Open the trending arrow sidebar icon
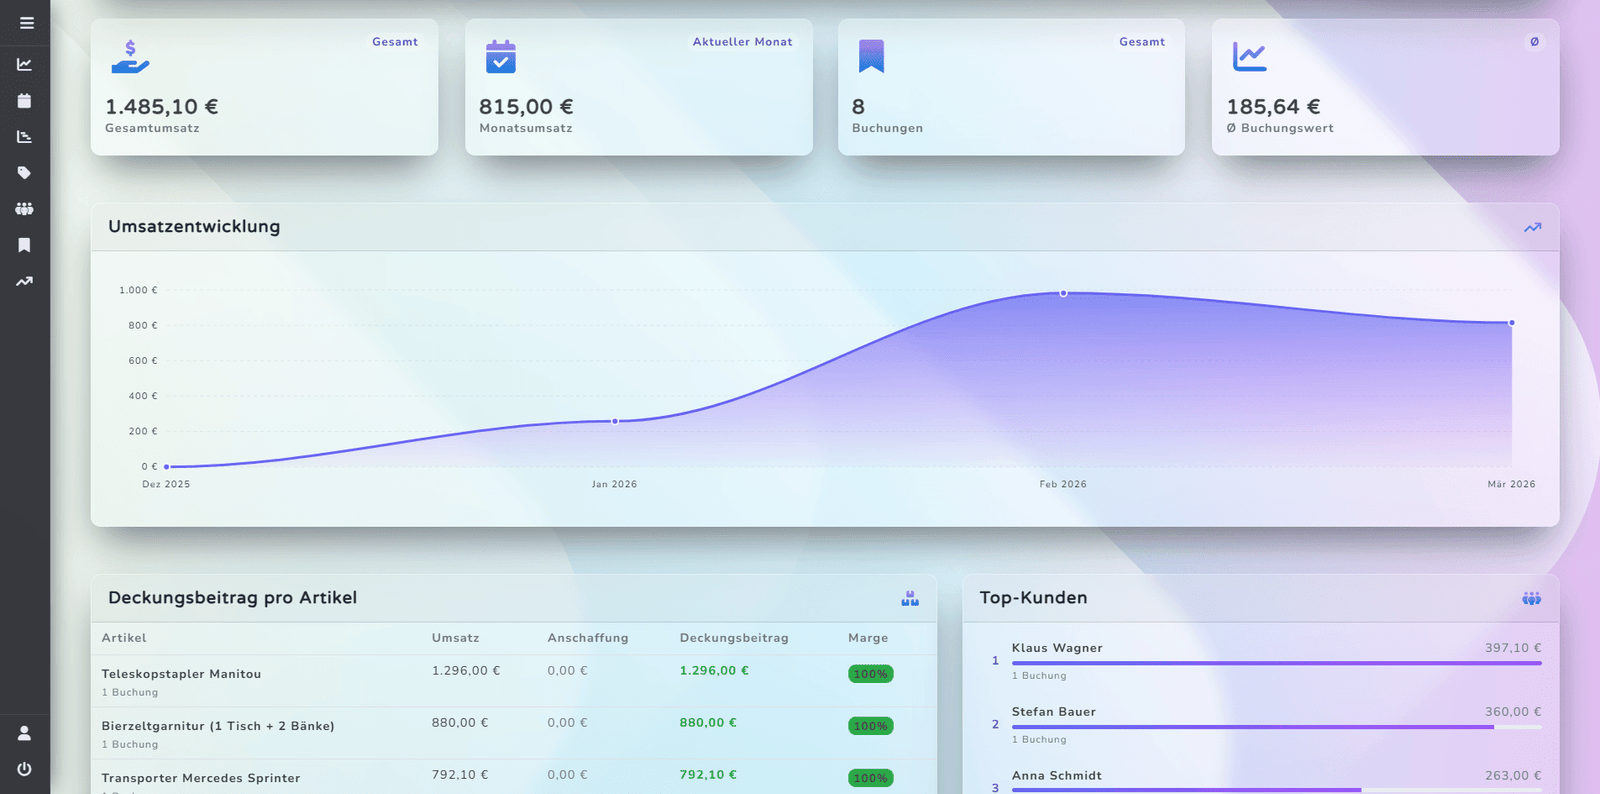 [24, 281]
